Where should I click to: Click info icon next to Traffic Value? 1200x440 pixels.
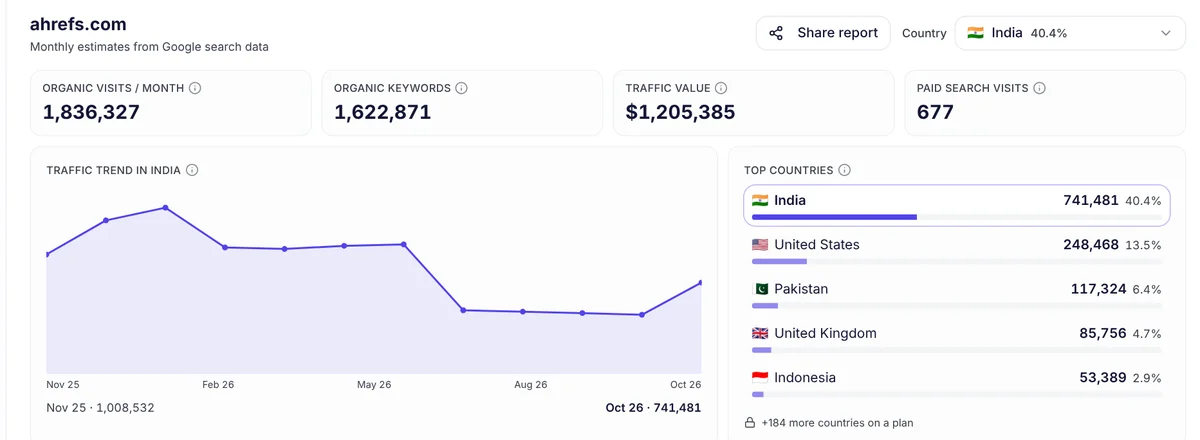pos(721,88)
